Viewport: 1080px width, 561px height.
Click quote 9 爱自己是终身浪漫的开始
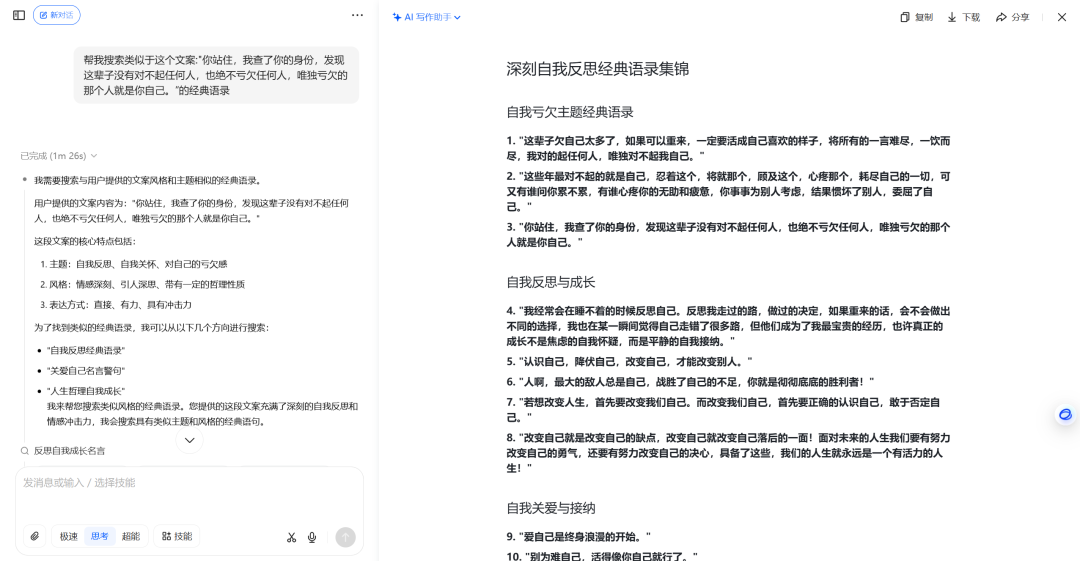pyautogui.click(x=579, y=536)
